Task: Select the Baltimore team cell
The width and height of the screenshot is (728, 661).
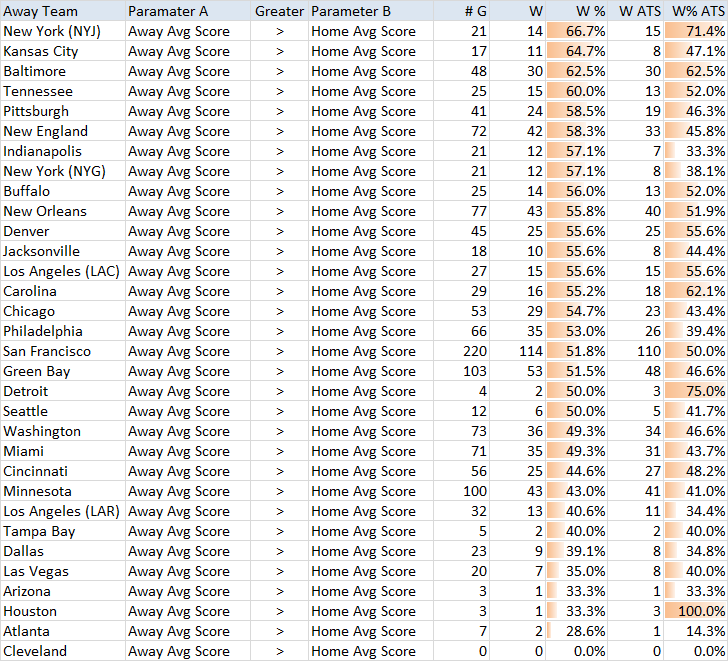Action: point(63,71)
